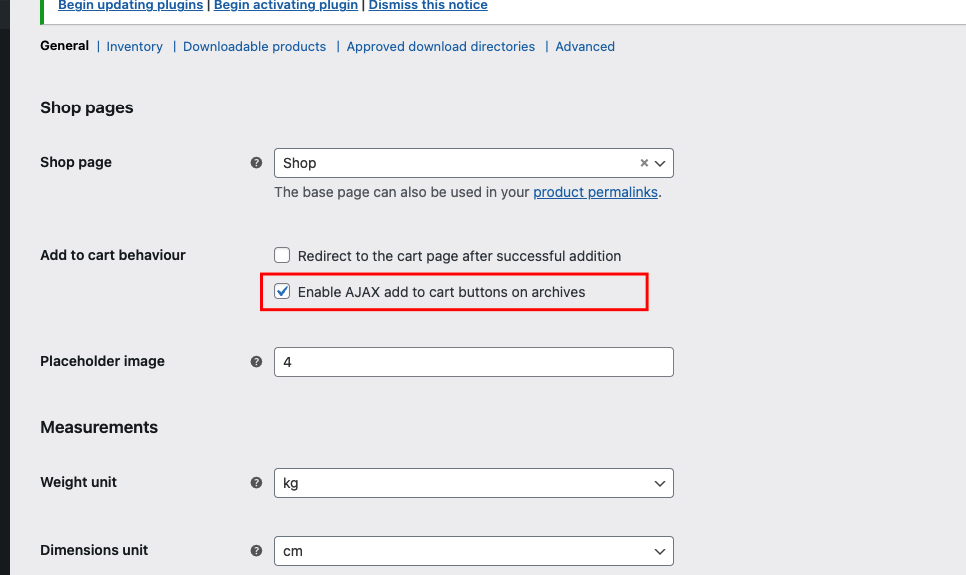Click the Shop page help tooltip icon
The width and height of the screenshot is (966, 575).
coord(256,163)
